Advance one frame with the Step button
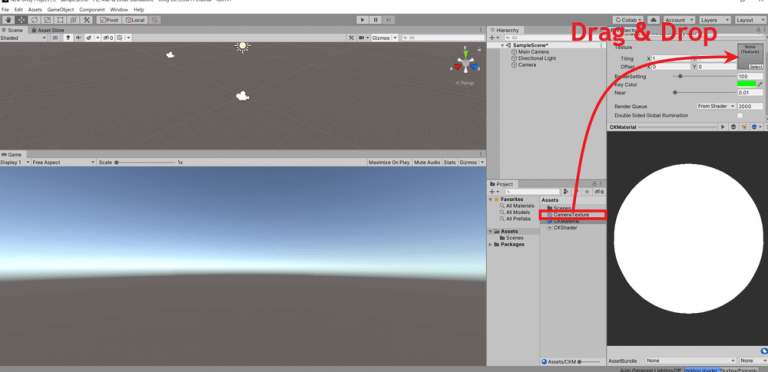Screen dimensions: 768x372 388,20
